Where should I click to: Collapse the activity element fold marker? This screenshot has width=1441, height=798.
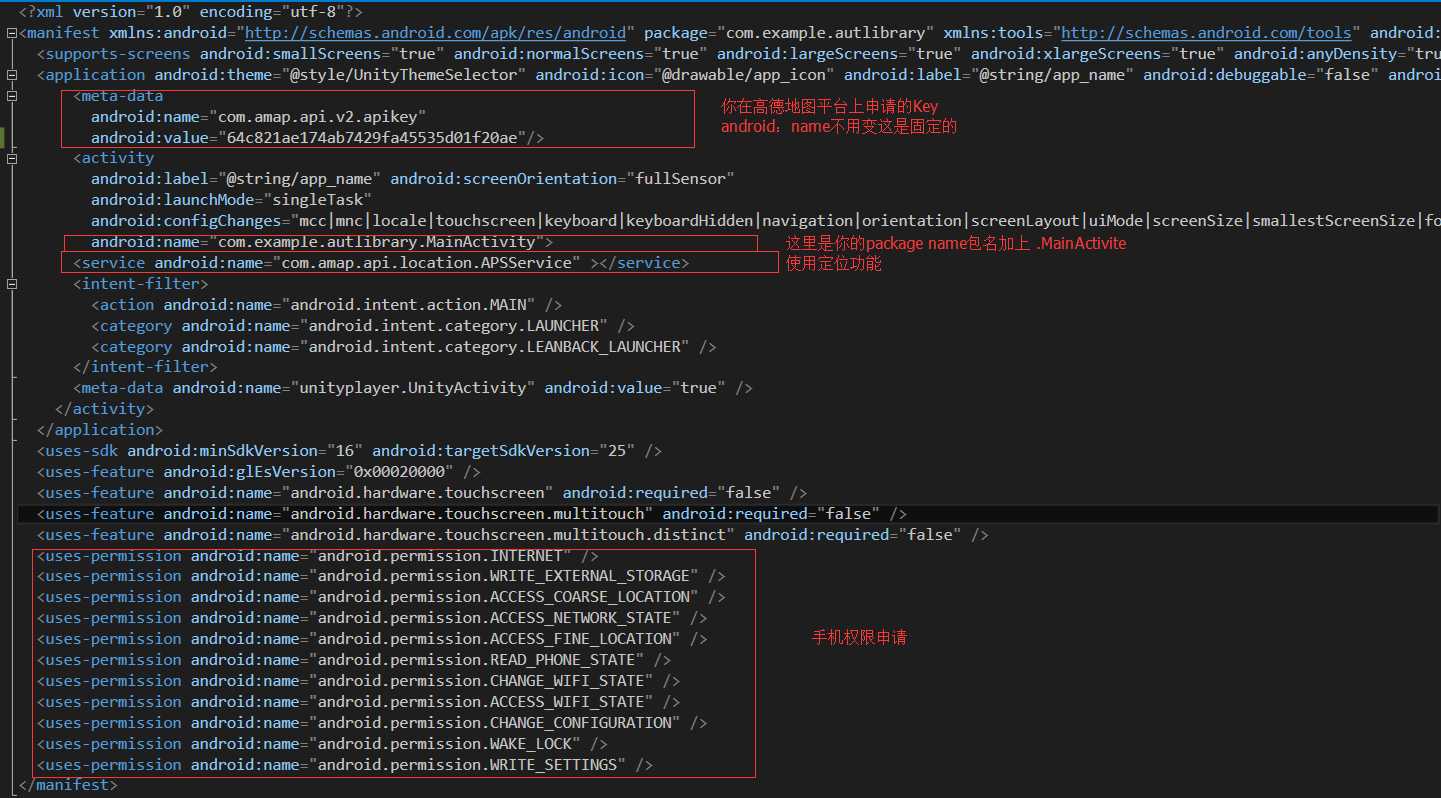pos(11,158)
